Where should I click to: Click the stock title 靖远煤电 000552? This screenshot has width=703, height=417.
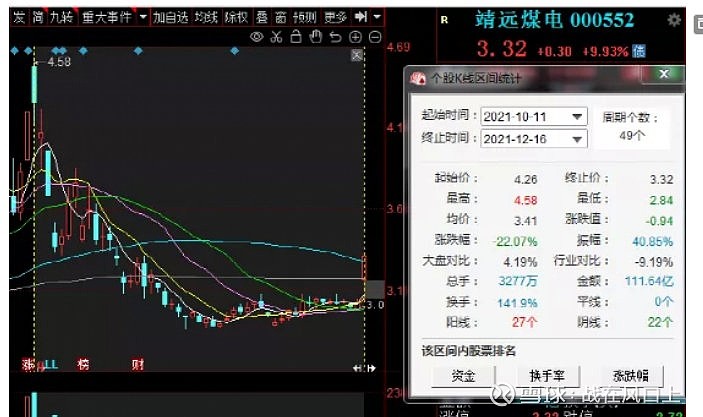point(555,20)
